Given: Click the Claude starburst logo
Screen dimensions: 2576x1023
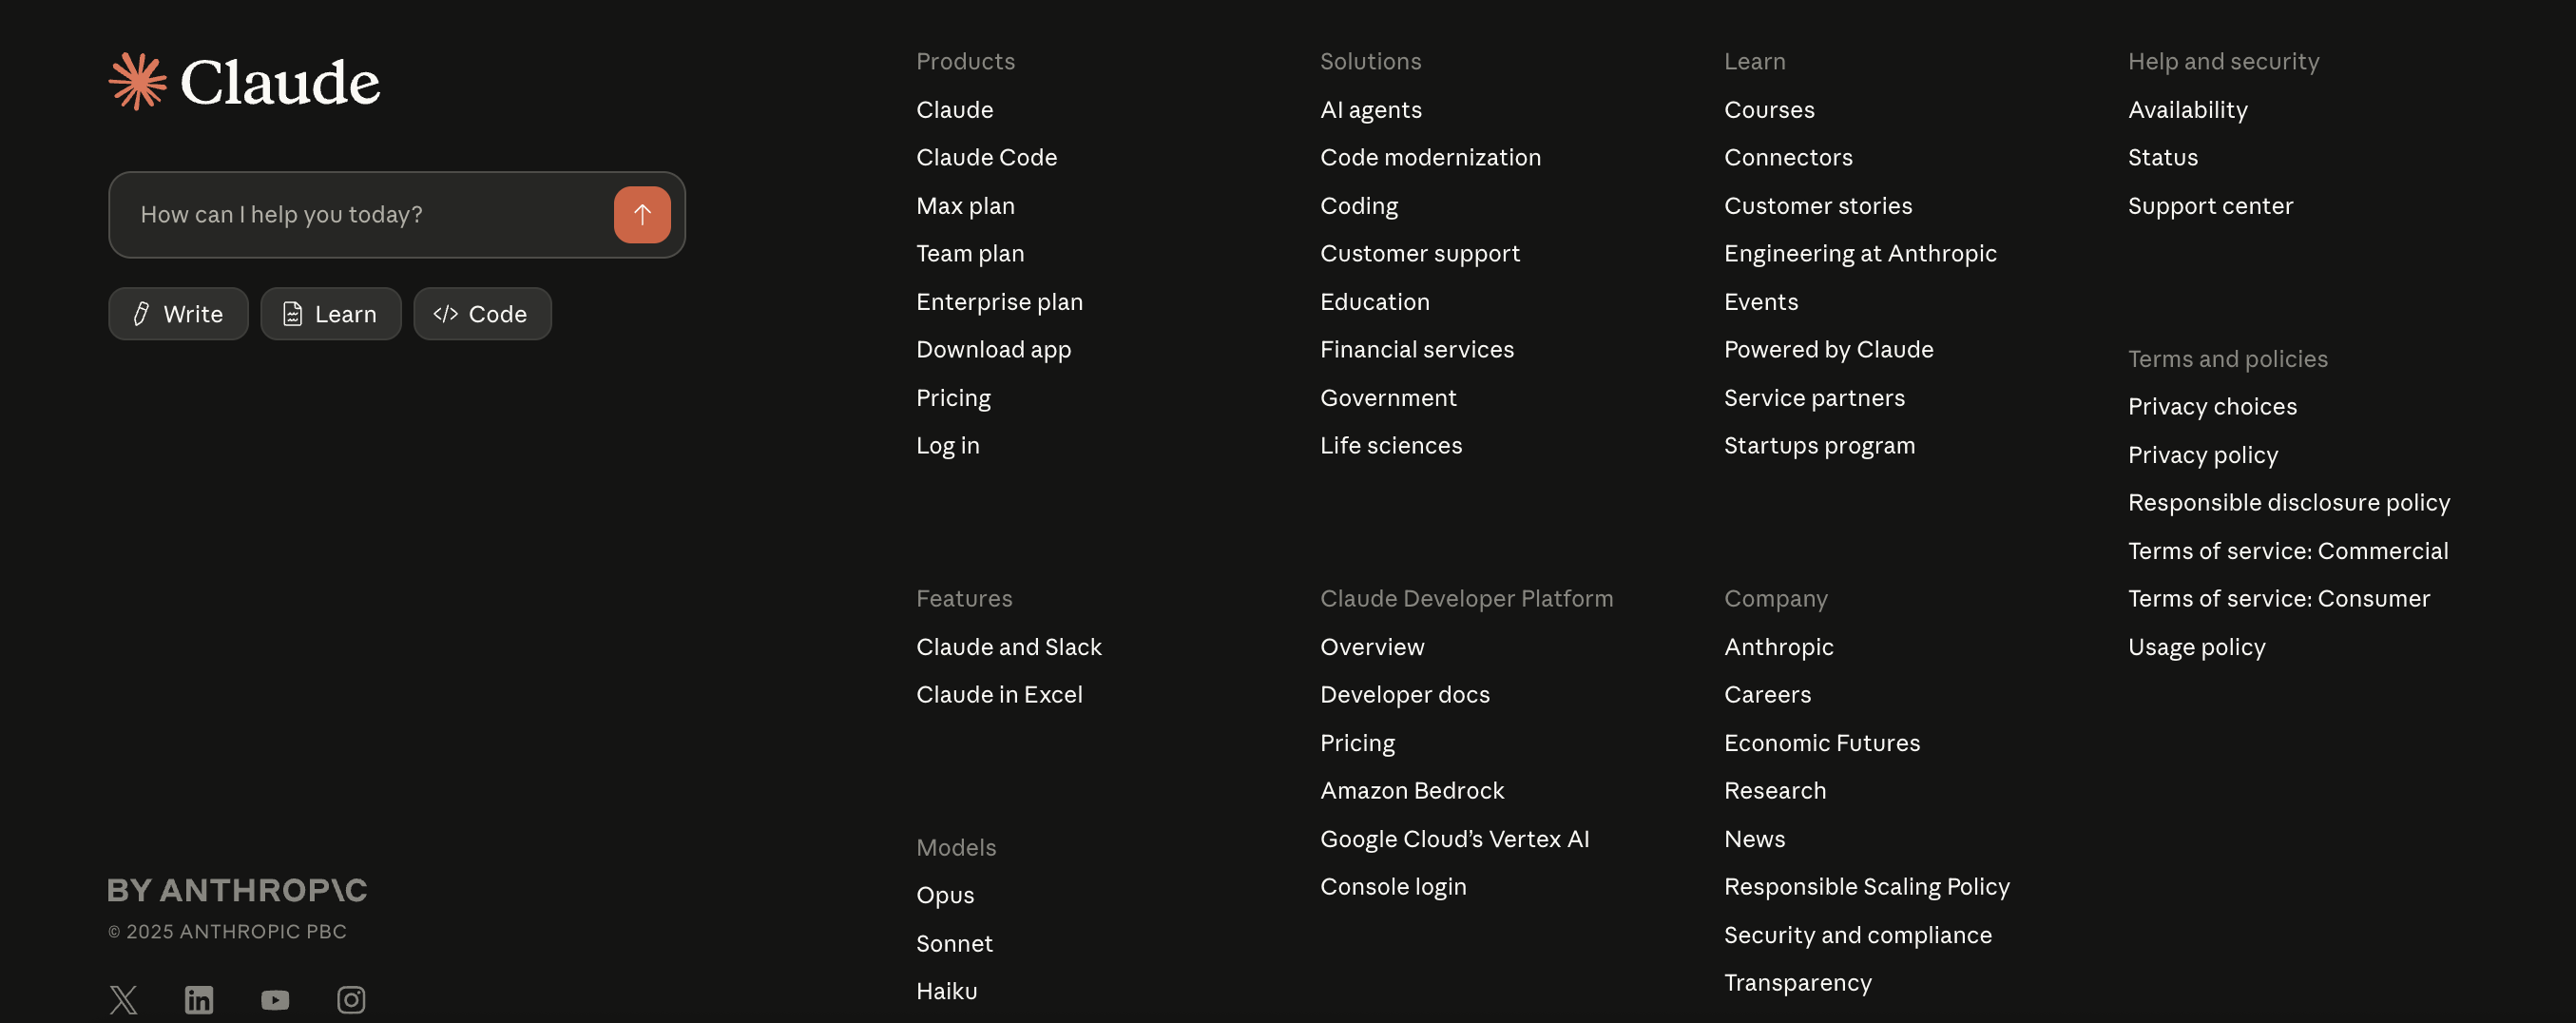Looking at the screenshot, I should tap(138, 81).
